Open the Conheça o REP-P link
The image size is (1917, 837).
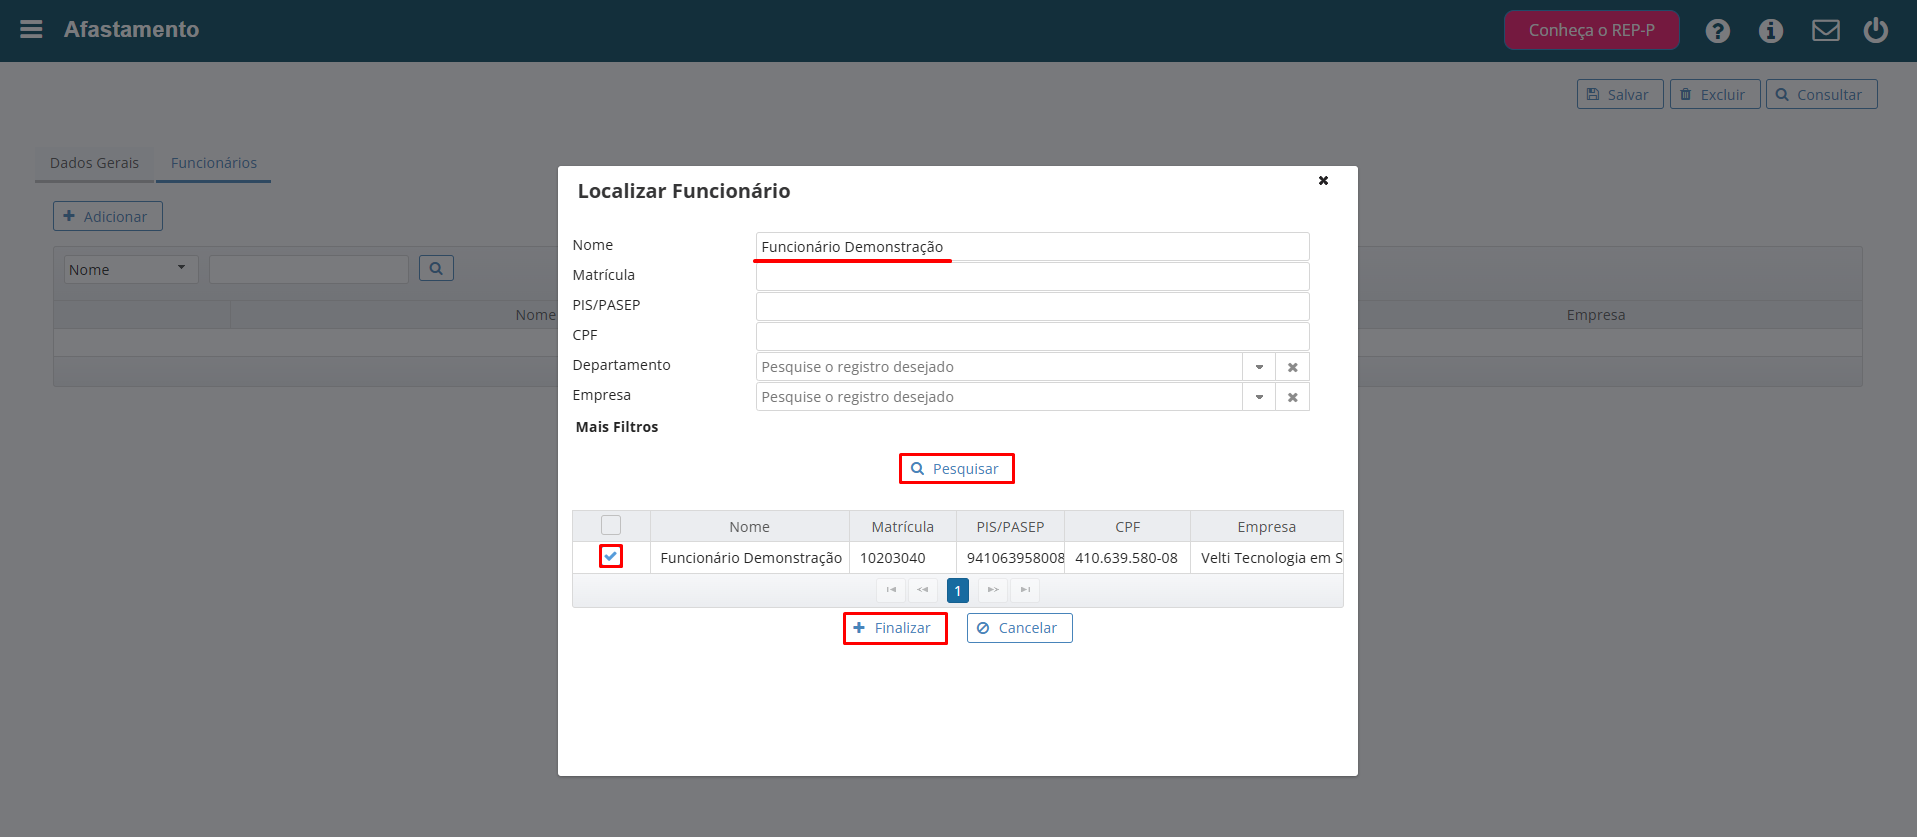tap(1592, 30)
